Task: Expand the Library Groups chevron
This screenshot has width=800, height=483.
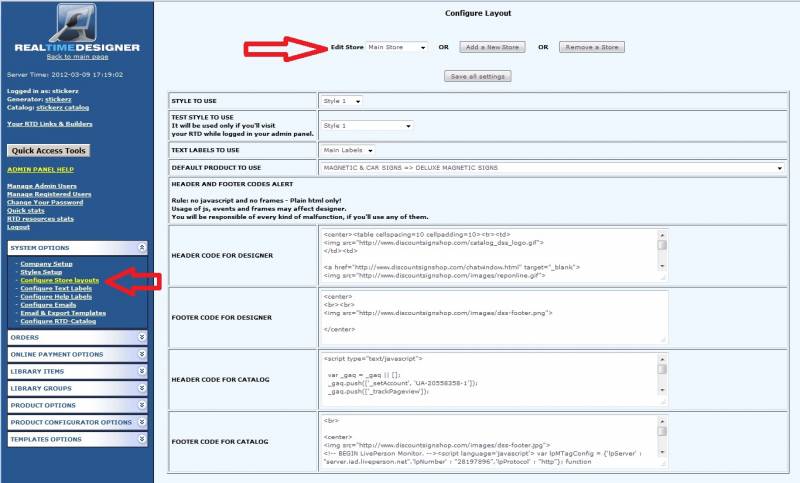Action: point(142,388)
